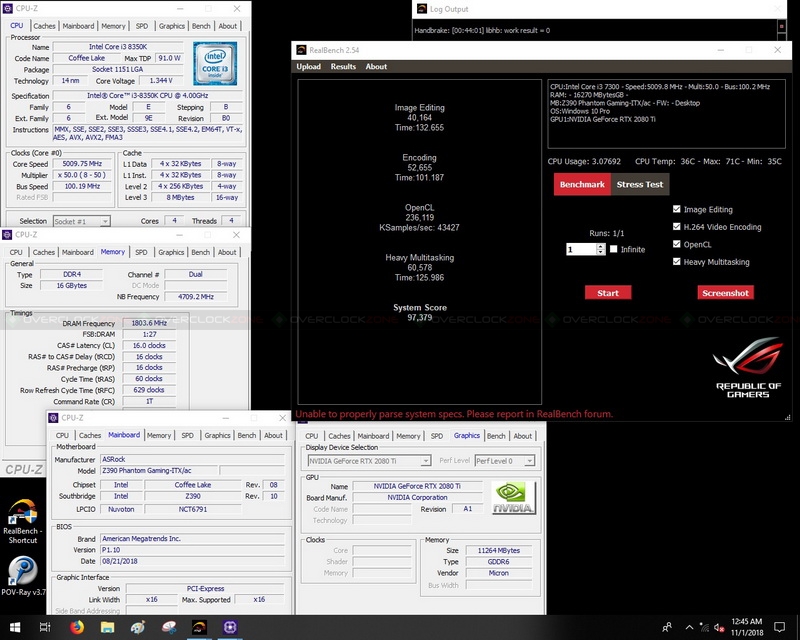800x640 pixels.
Task: Click the muted volume tray icon
Action: pos(719,627)
